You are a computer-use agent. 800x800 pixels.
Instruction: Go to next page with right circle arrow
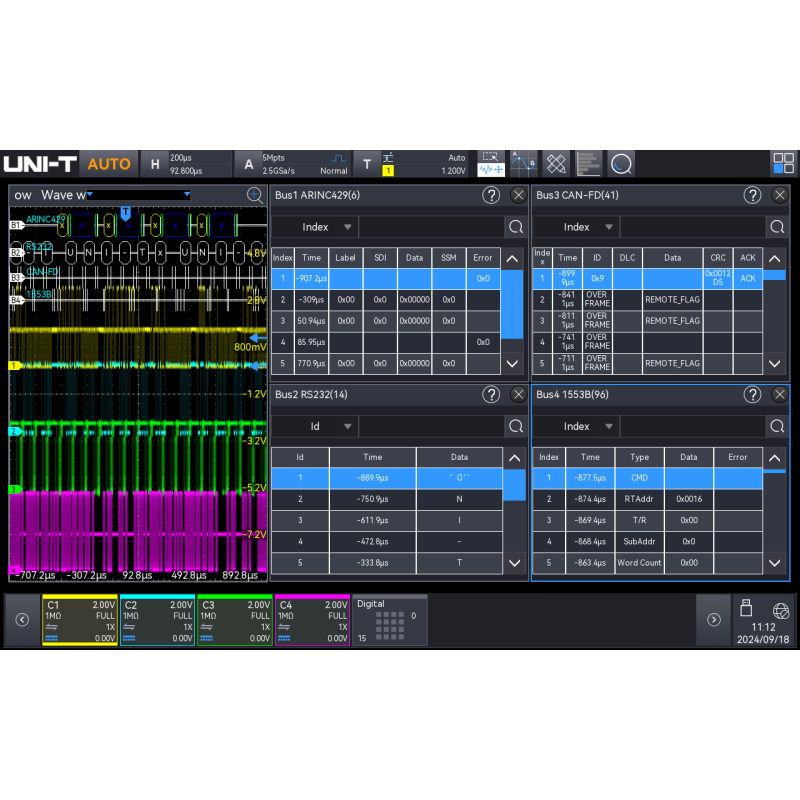coord(713,619)
